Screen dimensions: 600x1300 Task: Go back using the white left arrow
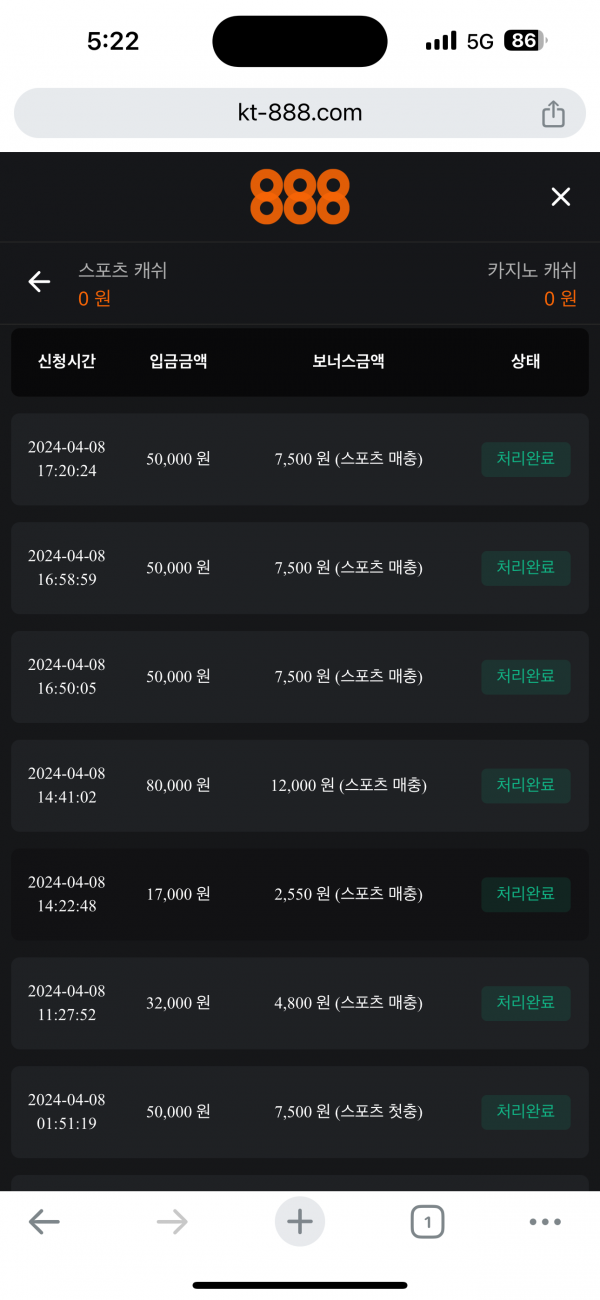coord(39,282)
